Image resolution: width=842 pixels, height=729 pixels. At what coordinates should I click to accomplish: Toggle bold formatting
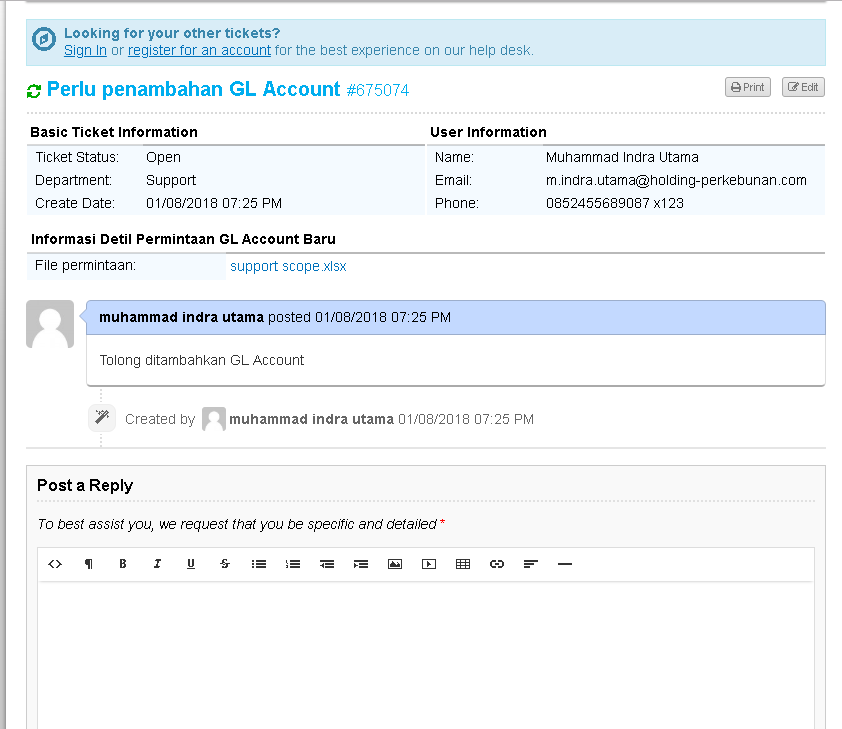123,564
